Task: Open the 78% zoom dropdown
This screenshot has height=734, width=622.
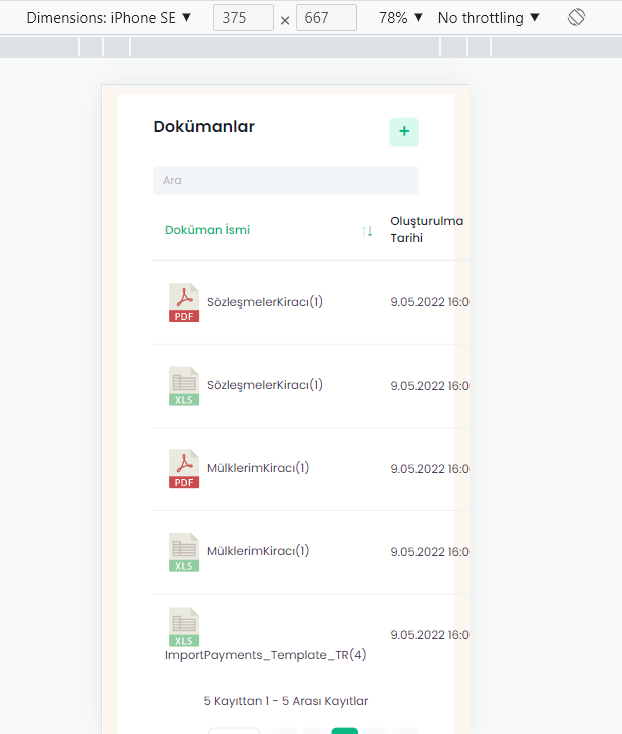Action: click(401, 18)
